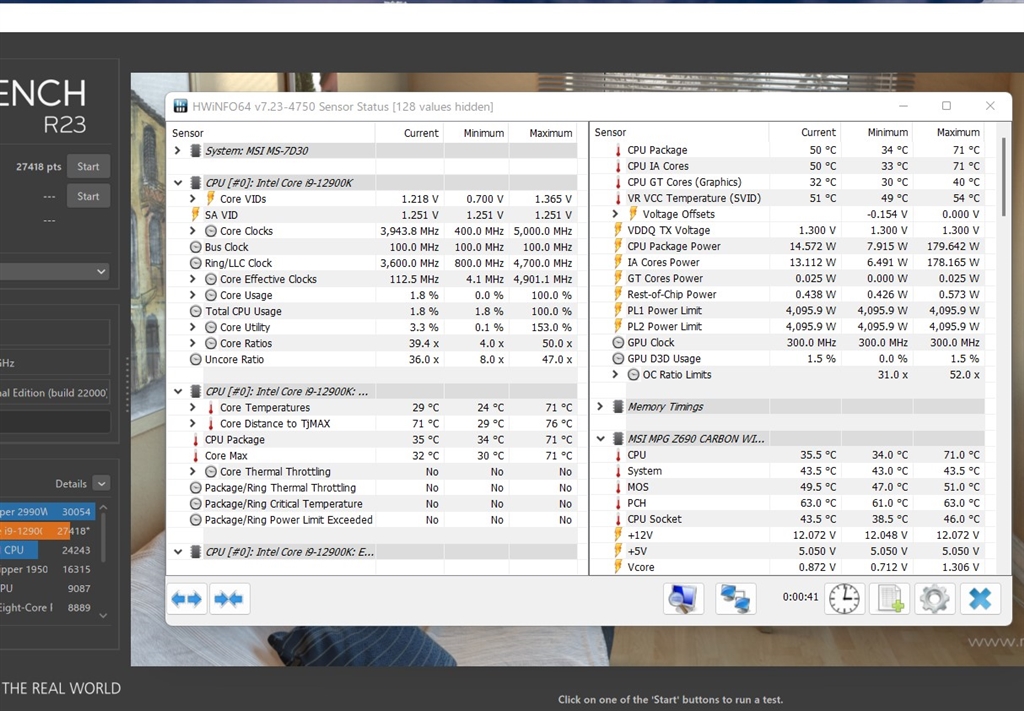Viewport: 1024px width, 711px height.
Task: Click the icon beside Uncore Ratio
Action: 195,359
